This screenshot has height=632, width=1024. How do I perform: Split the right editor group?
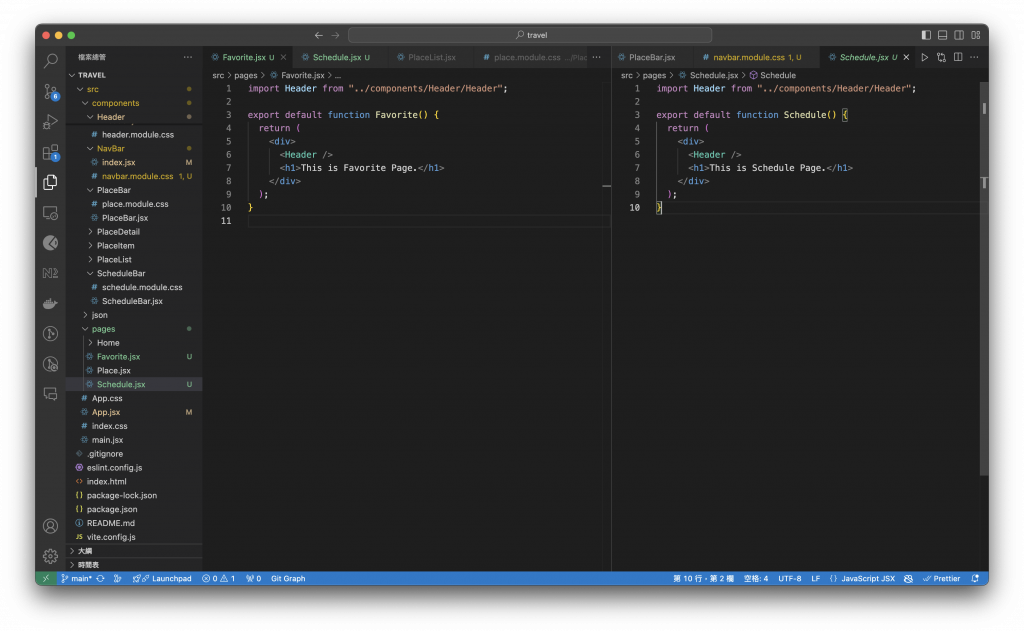pos(958,57)
